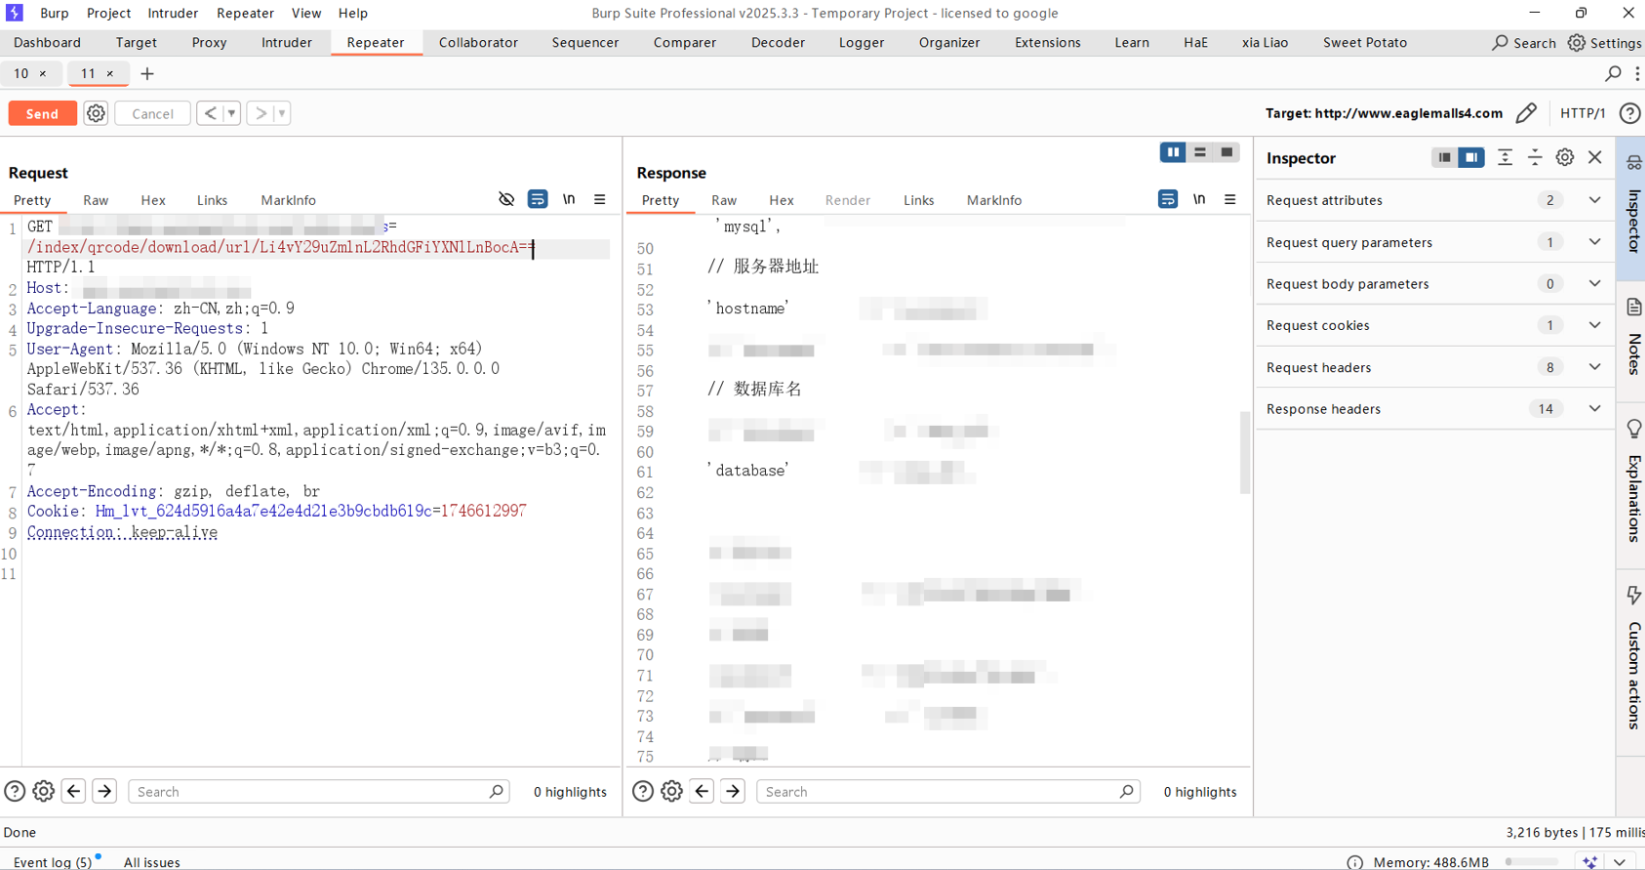
Task: Click the orange Send button
Action: (42, 114)
